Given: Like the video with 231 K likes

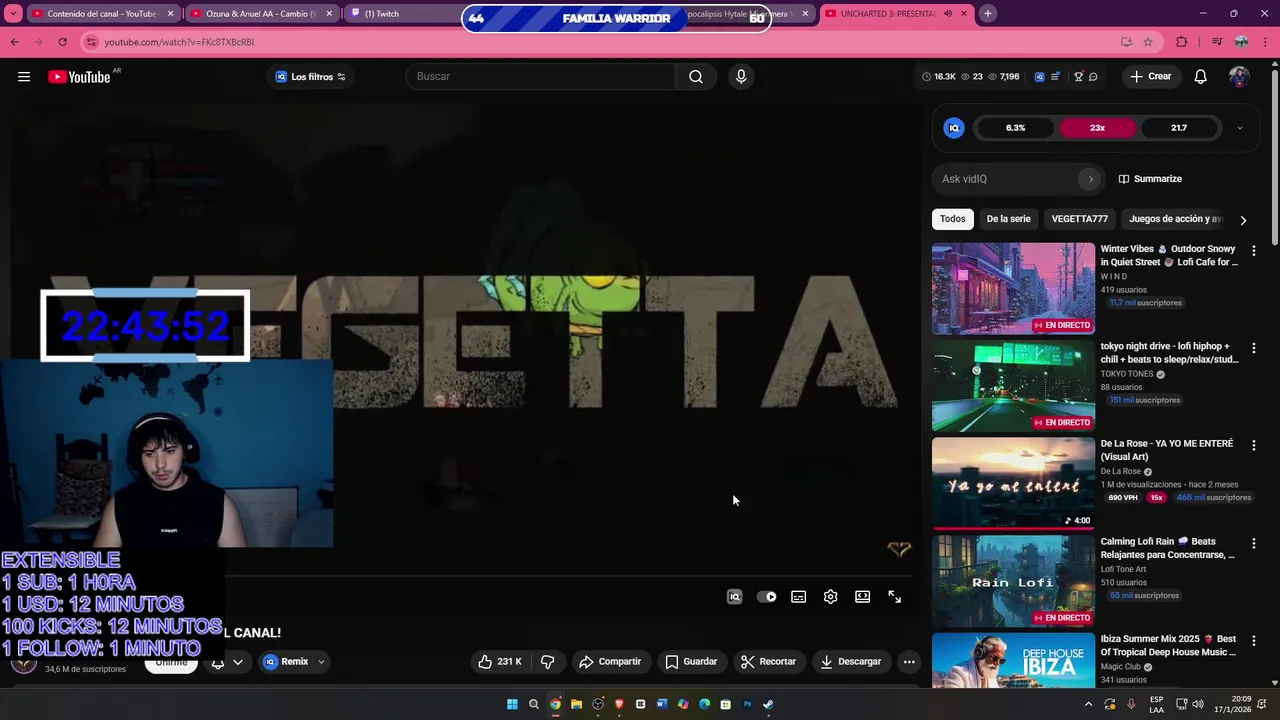Looking at the screenshot, I should pyautogui.click(x=500, y=662).
